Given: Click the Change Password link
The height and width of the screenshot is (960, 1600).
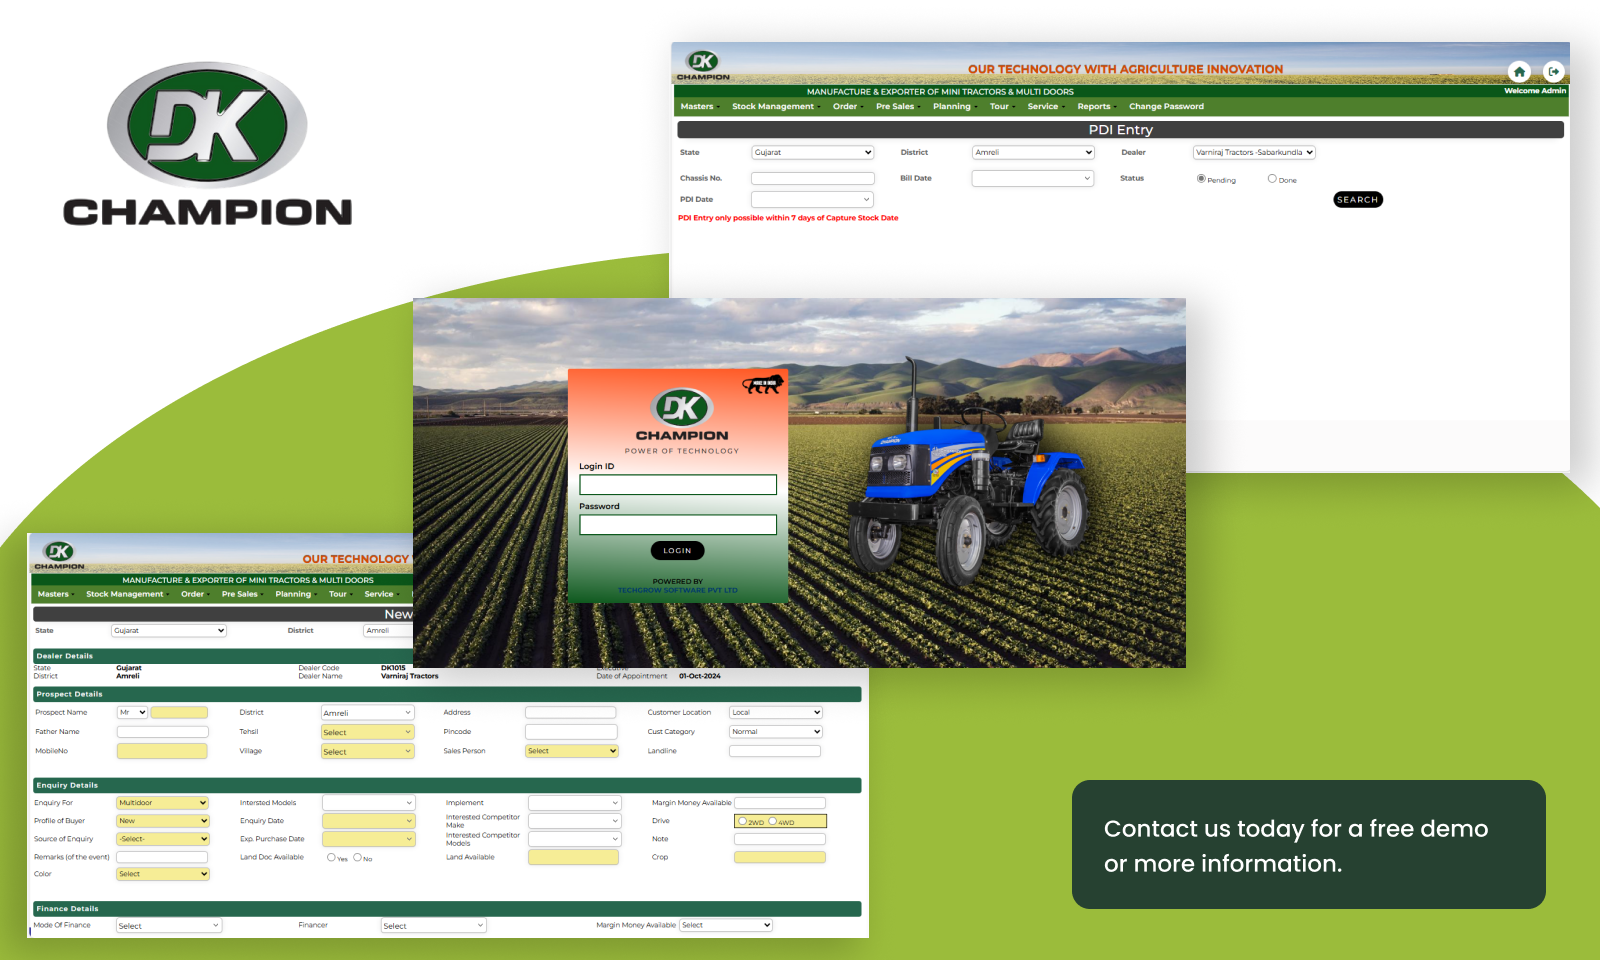Looking at the screenshot, I should (x=1166, y=107).
